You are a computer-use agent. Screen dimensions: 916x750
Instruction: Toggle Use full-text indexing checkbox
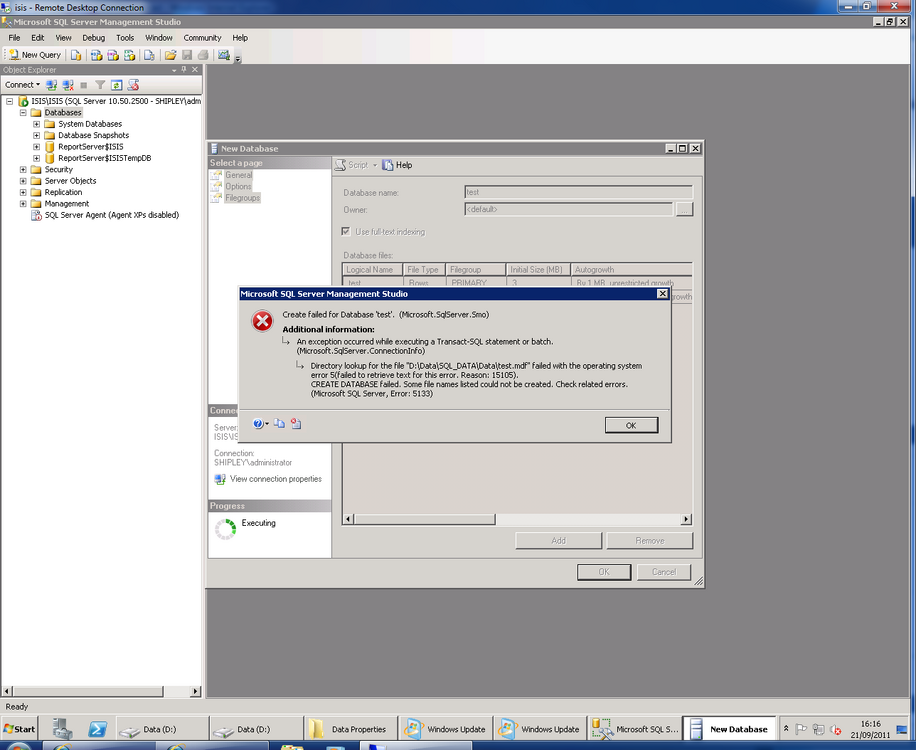346,232
